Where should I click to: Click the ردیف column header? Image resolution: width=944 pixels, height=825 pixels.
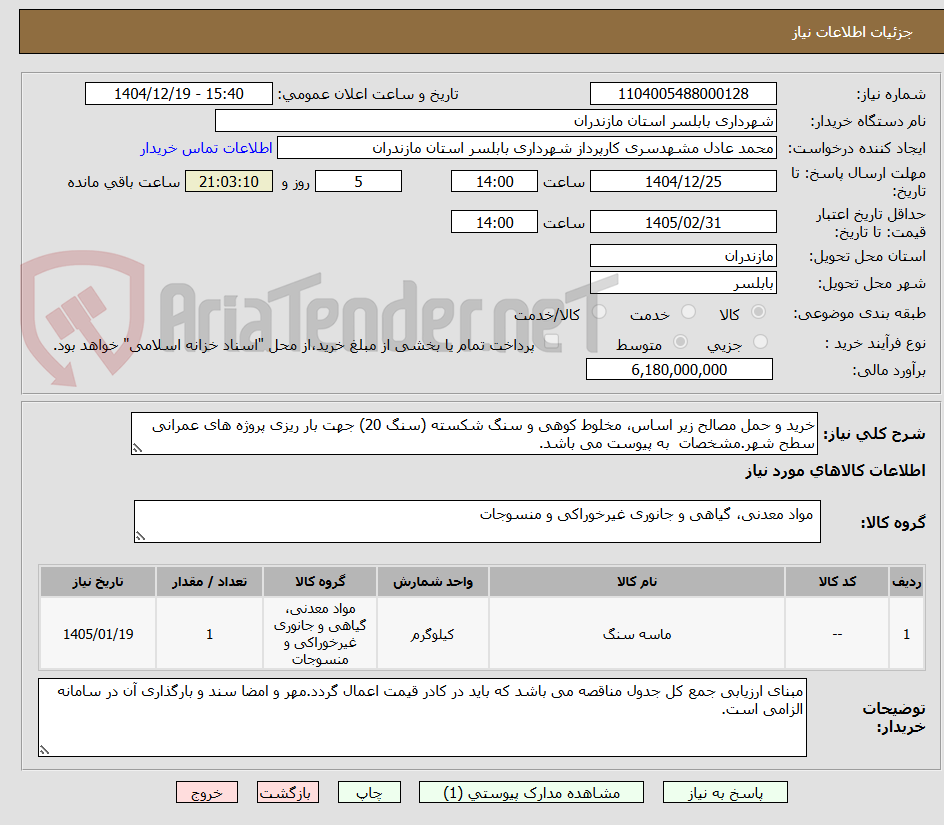click(x=907, y=582)
